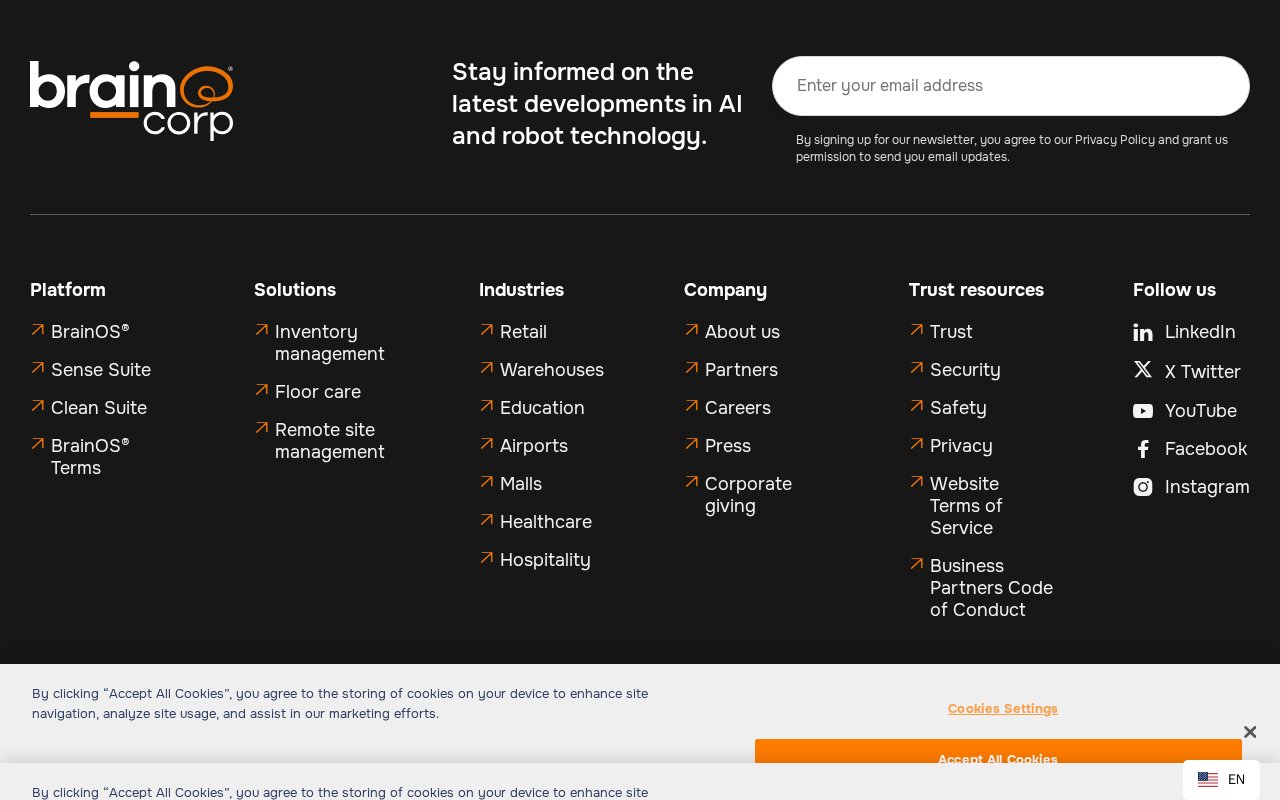Click YouTube text link
1280x800 pixels.
click(1201, 411)
